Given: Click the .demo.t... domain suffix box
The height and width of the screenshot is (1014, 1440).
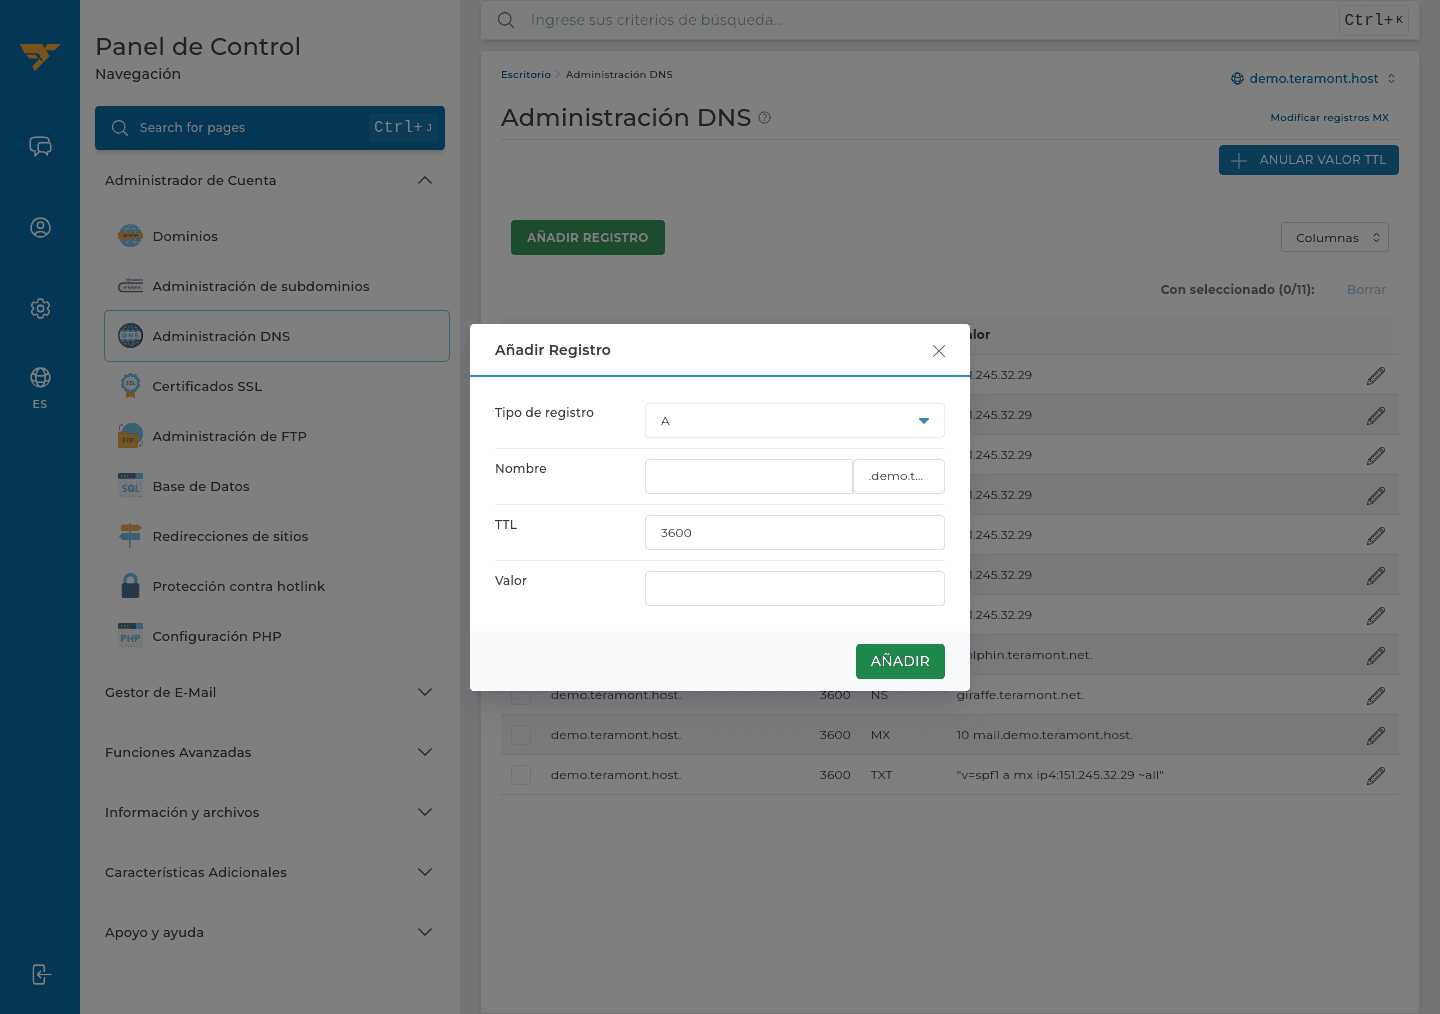Looking at the screenshot, I should click(x=899, y=476).
